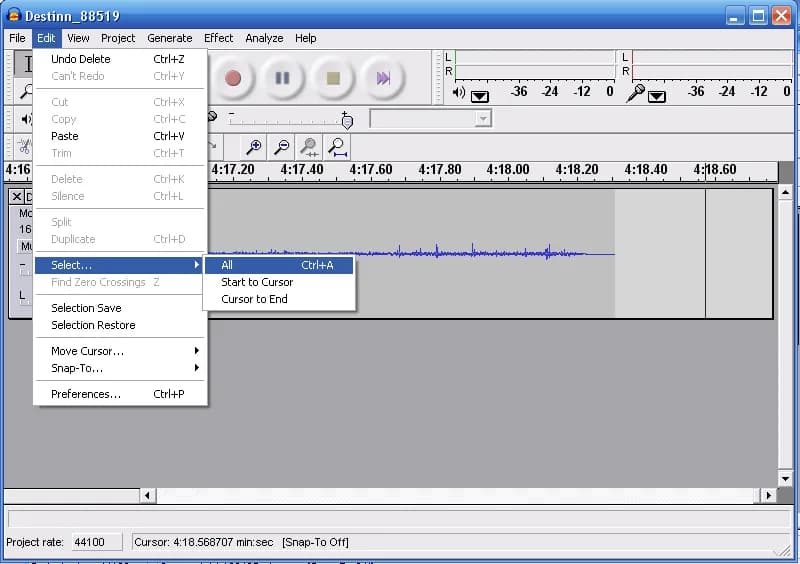Image resolution: width=800 pixels, height=564 pixels.
Task: Choose Select All in the submenu
Action: (x=279, y=265)
